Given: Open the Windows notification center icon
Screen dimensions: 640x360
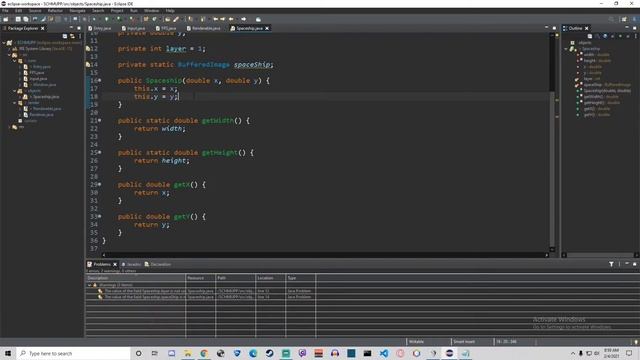Looking at the screenshot, I should click(629, 353).
